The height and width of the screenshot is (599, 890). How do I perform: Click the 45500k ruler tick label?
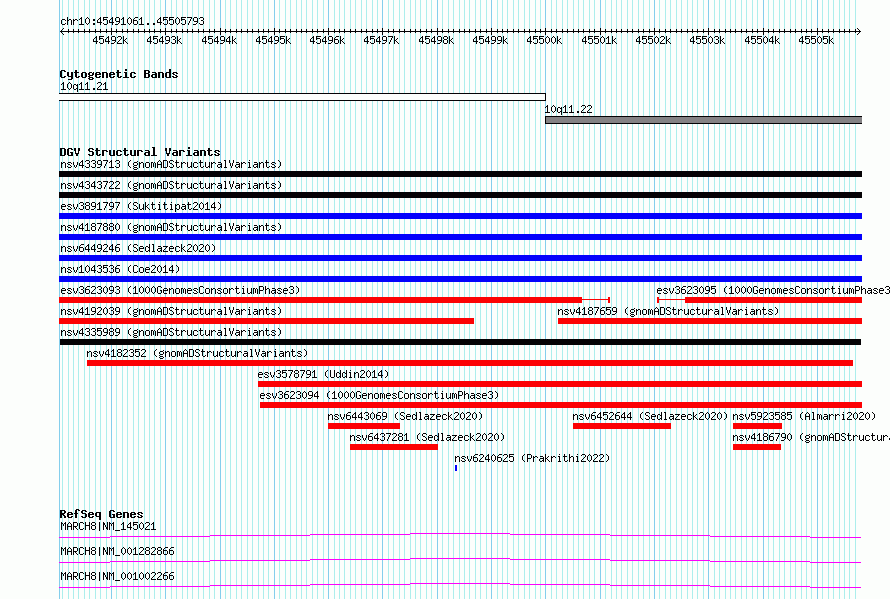coord(544,41)
